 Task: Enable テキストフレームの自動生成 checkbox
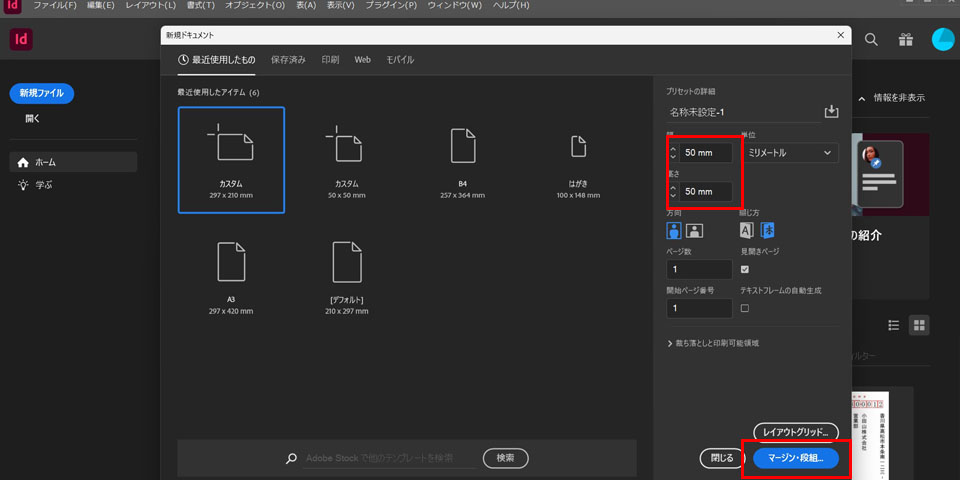pyautogui.click(x=745, y=308)
